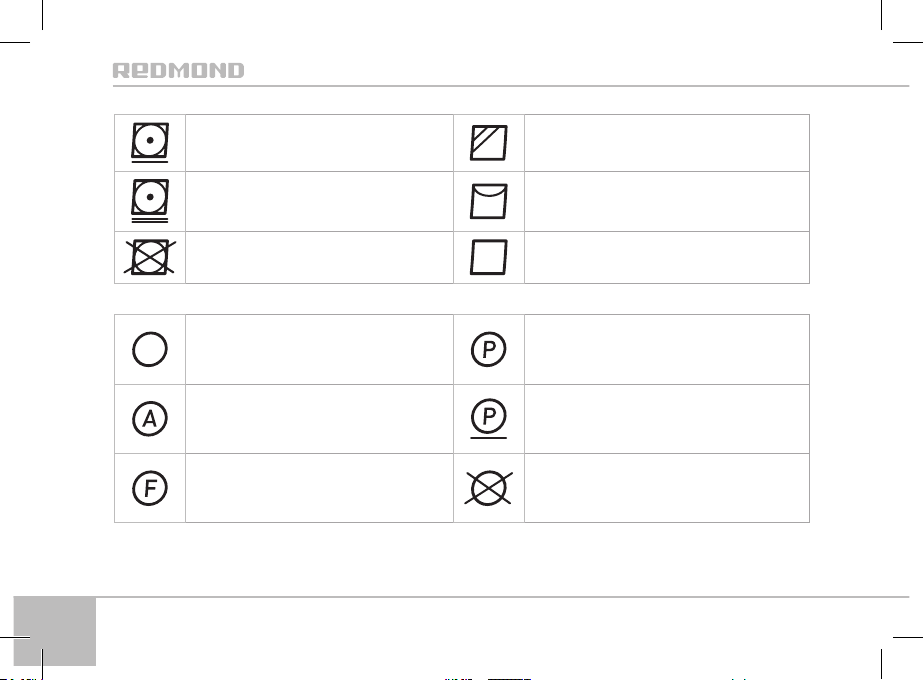Select square with diagonal lines symbol
The image size is (924, 680).
tap(489, 143)
